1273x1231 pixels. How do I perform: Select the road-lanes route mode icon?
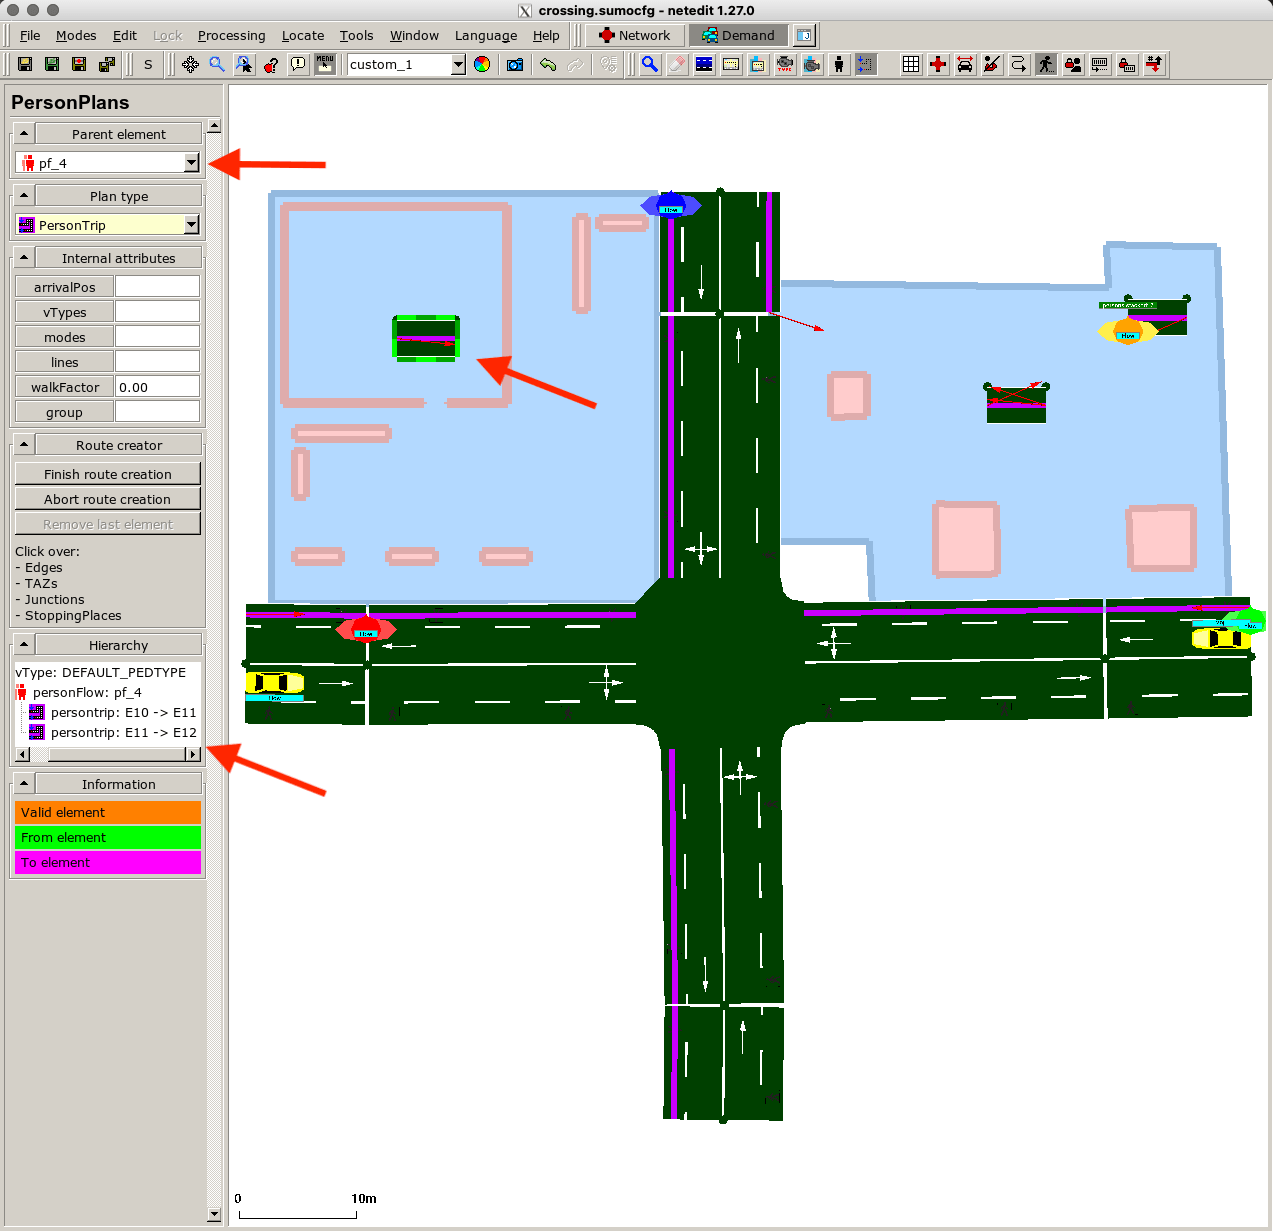coord(704,64)
